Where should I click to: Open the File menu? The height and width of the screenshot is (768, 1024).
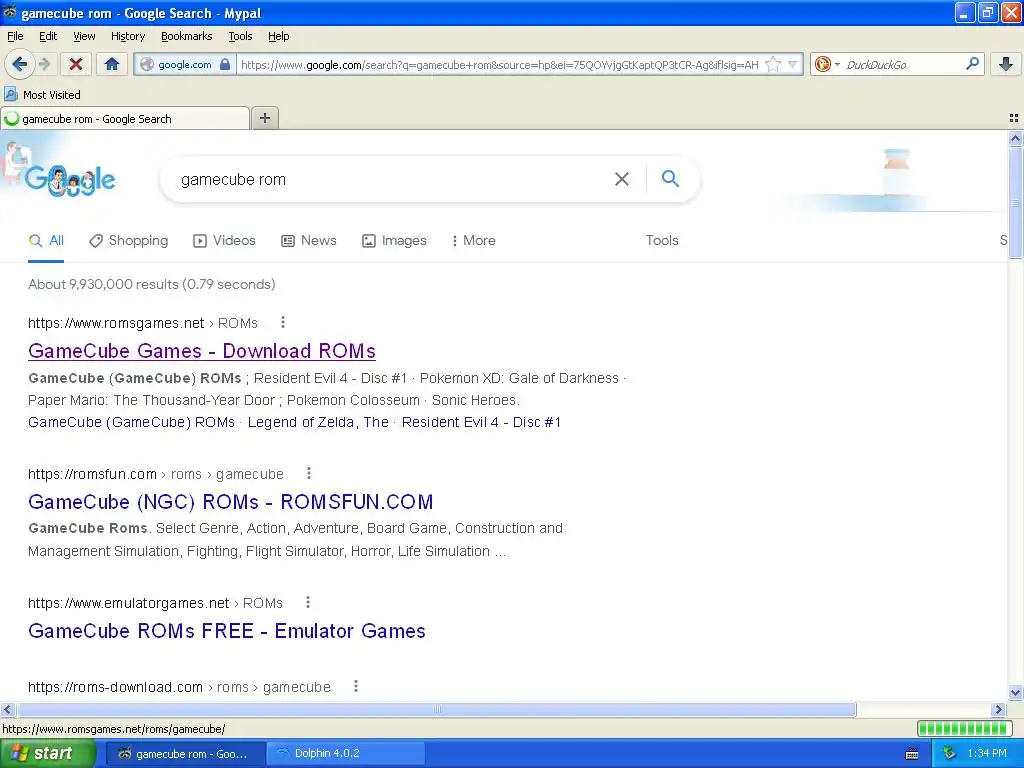15,36
